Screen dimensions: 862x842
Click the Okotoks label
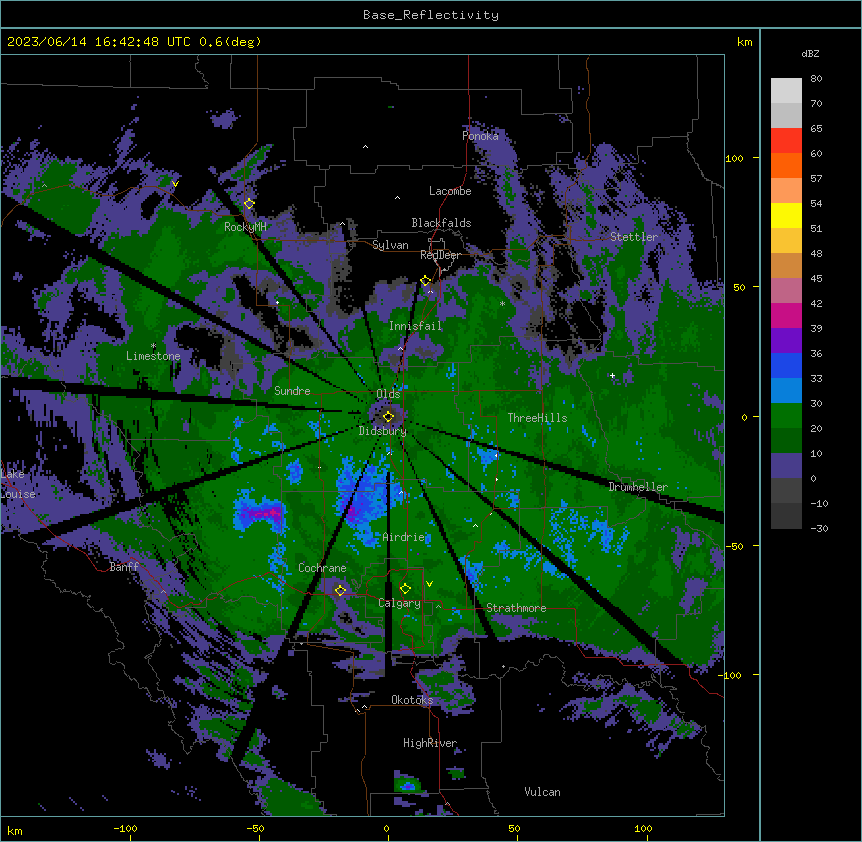412,700
